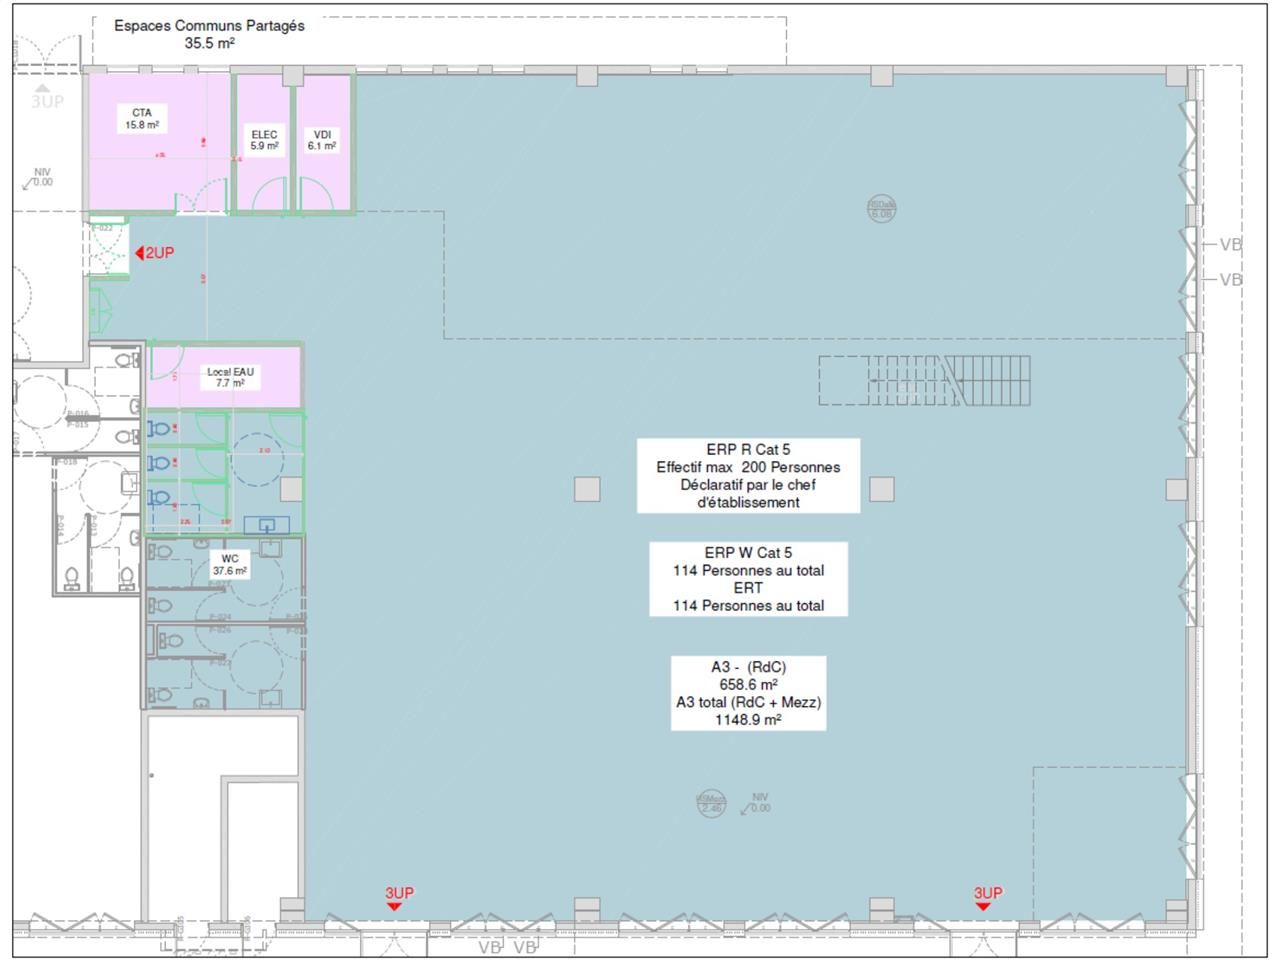The width and height of the screenshot is (1280, 960).
Task: Select the Espaces Communs Partagés heading
Action: 209,27
